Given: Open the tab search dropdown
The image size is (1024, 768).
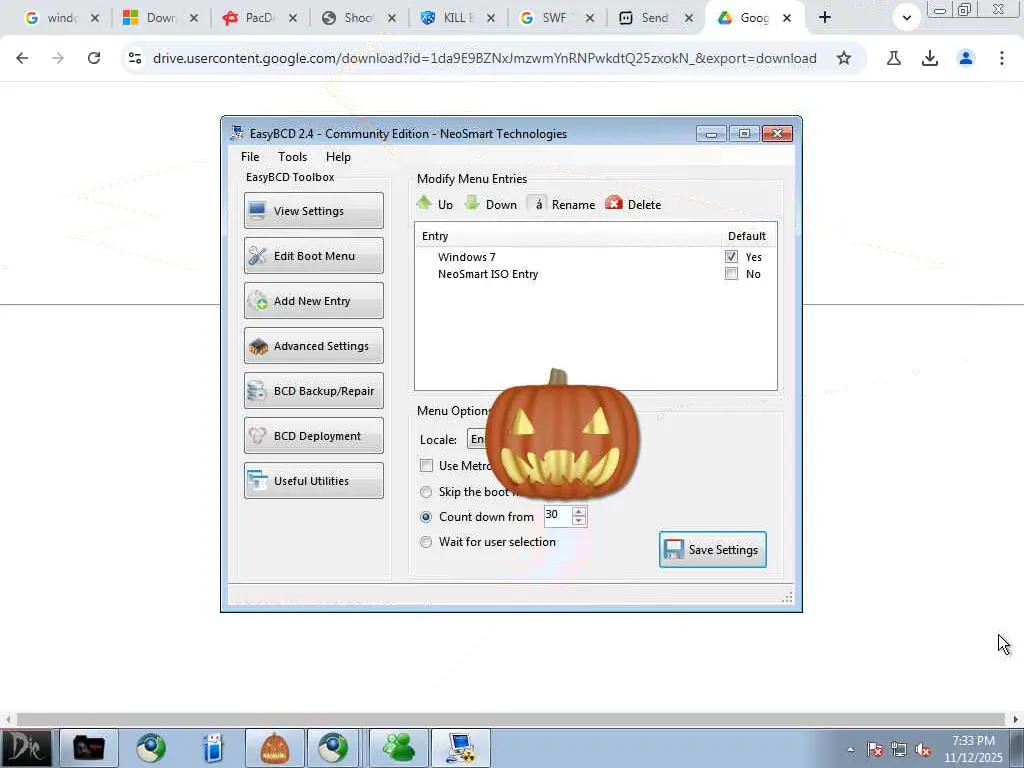Looking at the screenshot, I should point(906,18).
